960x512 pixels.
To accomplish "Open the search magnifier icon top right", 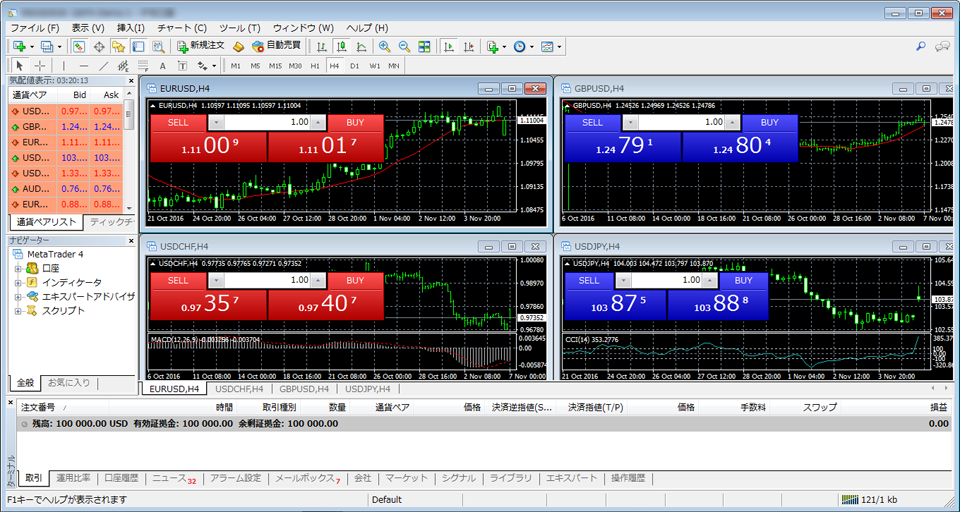I will [920, 46].
